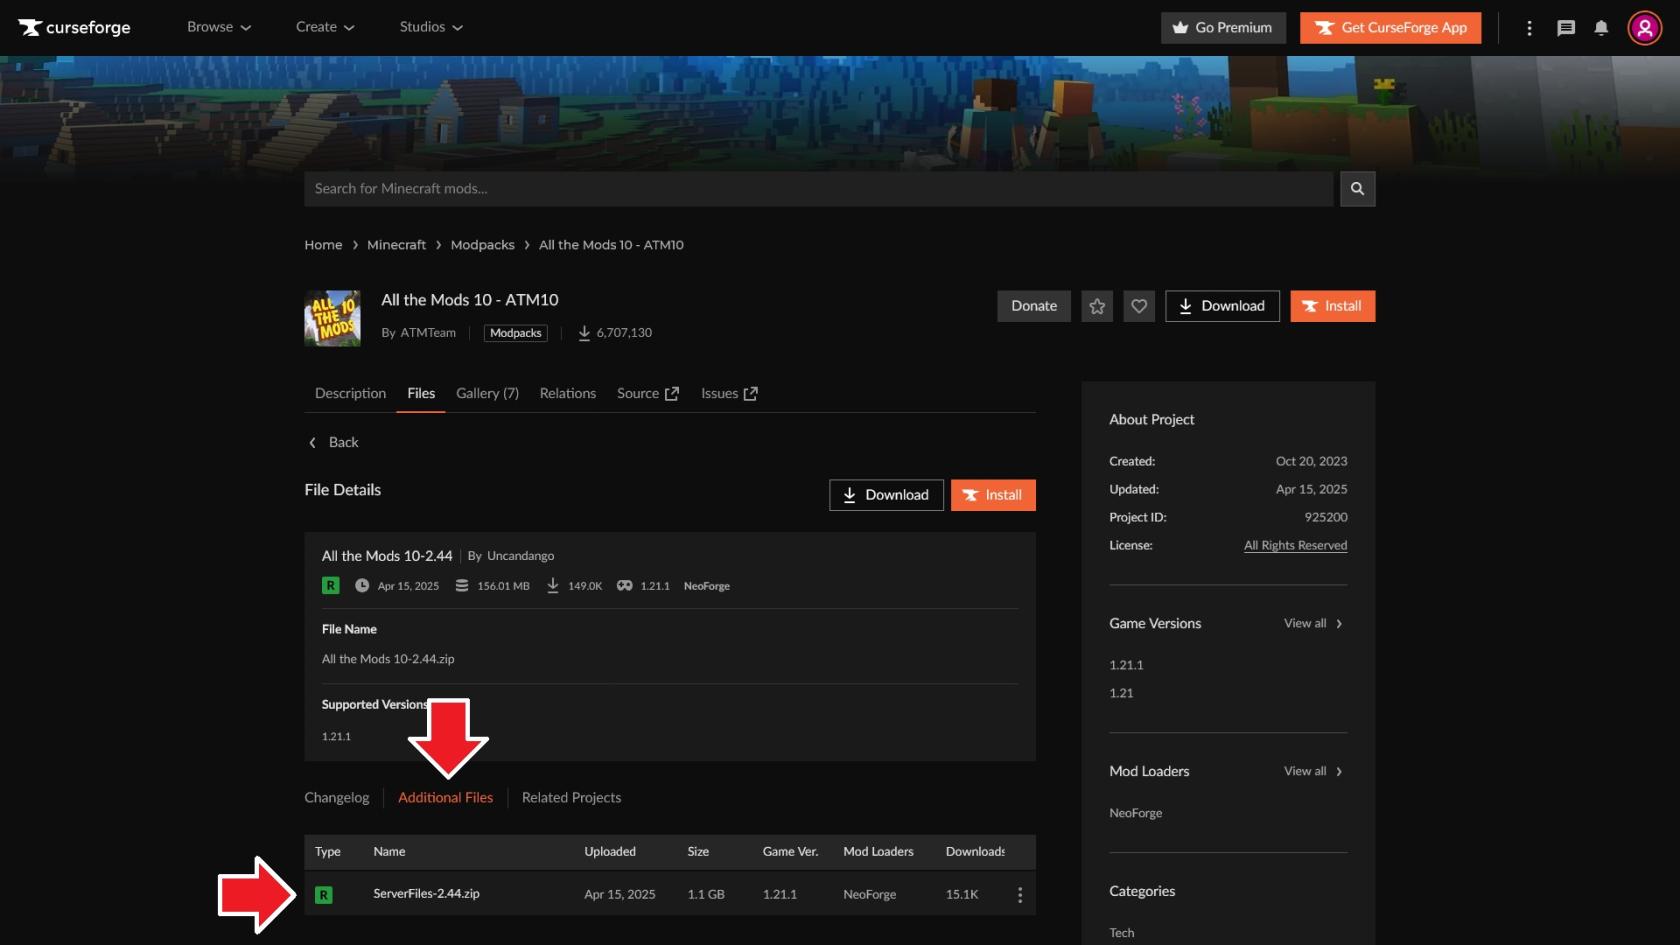Click View all for Game Versions
This screenshot has width=1680, height=945.
(x=1313, y=624)
